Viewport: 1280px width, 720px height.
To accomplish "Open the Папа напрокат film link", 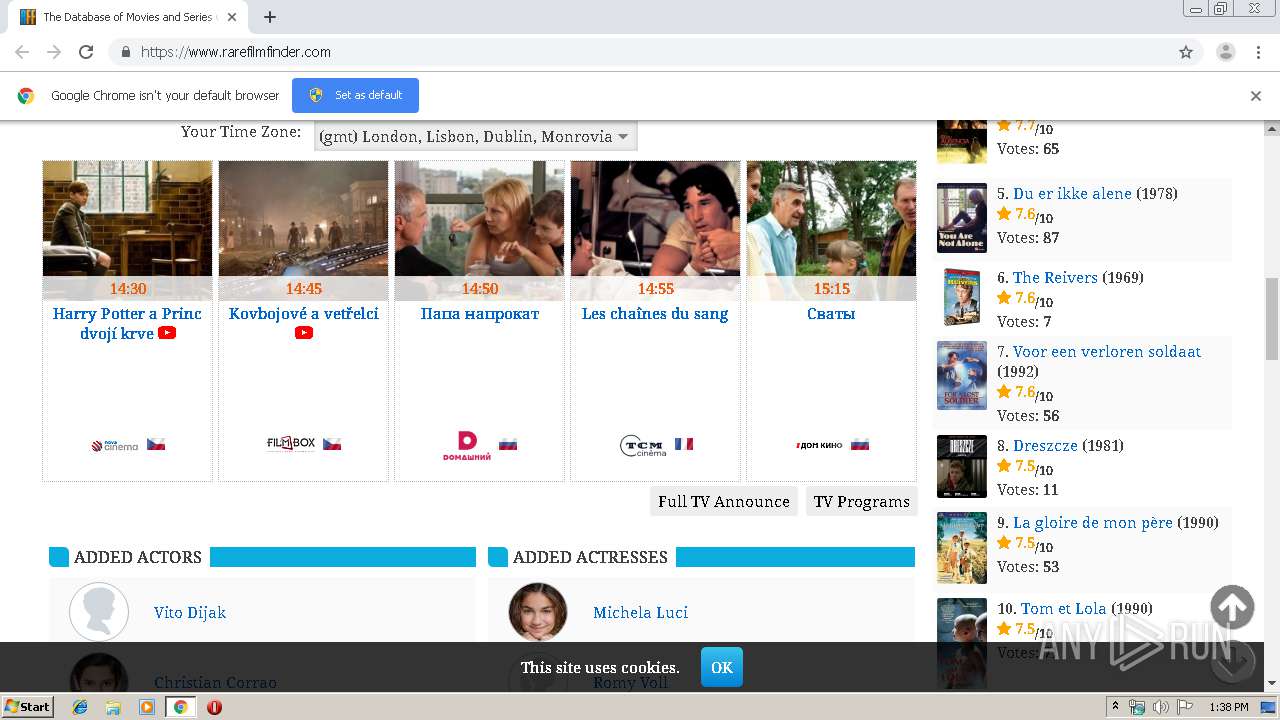I will tap(480, 313).
